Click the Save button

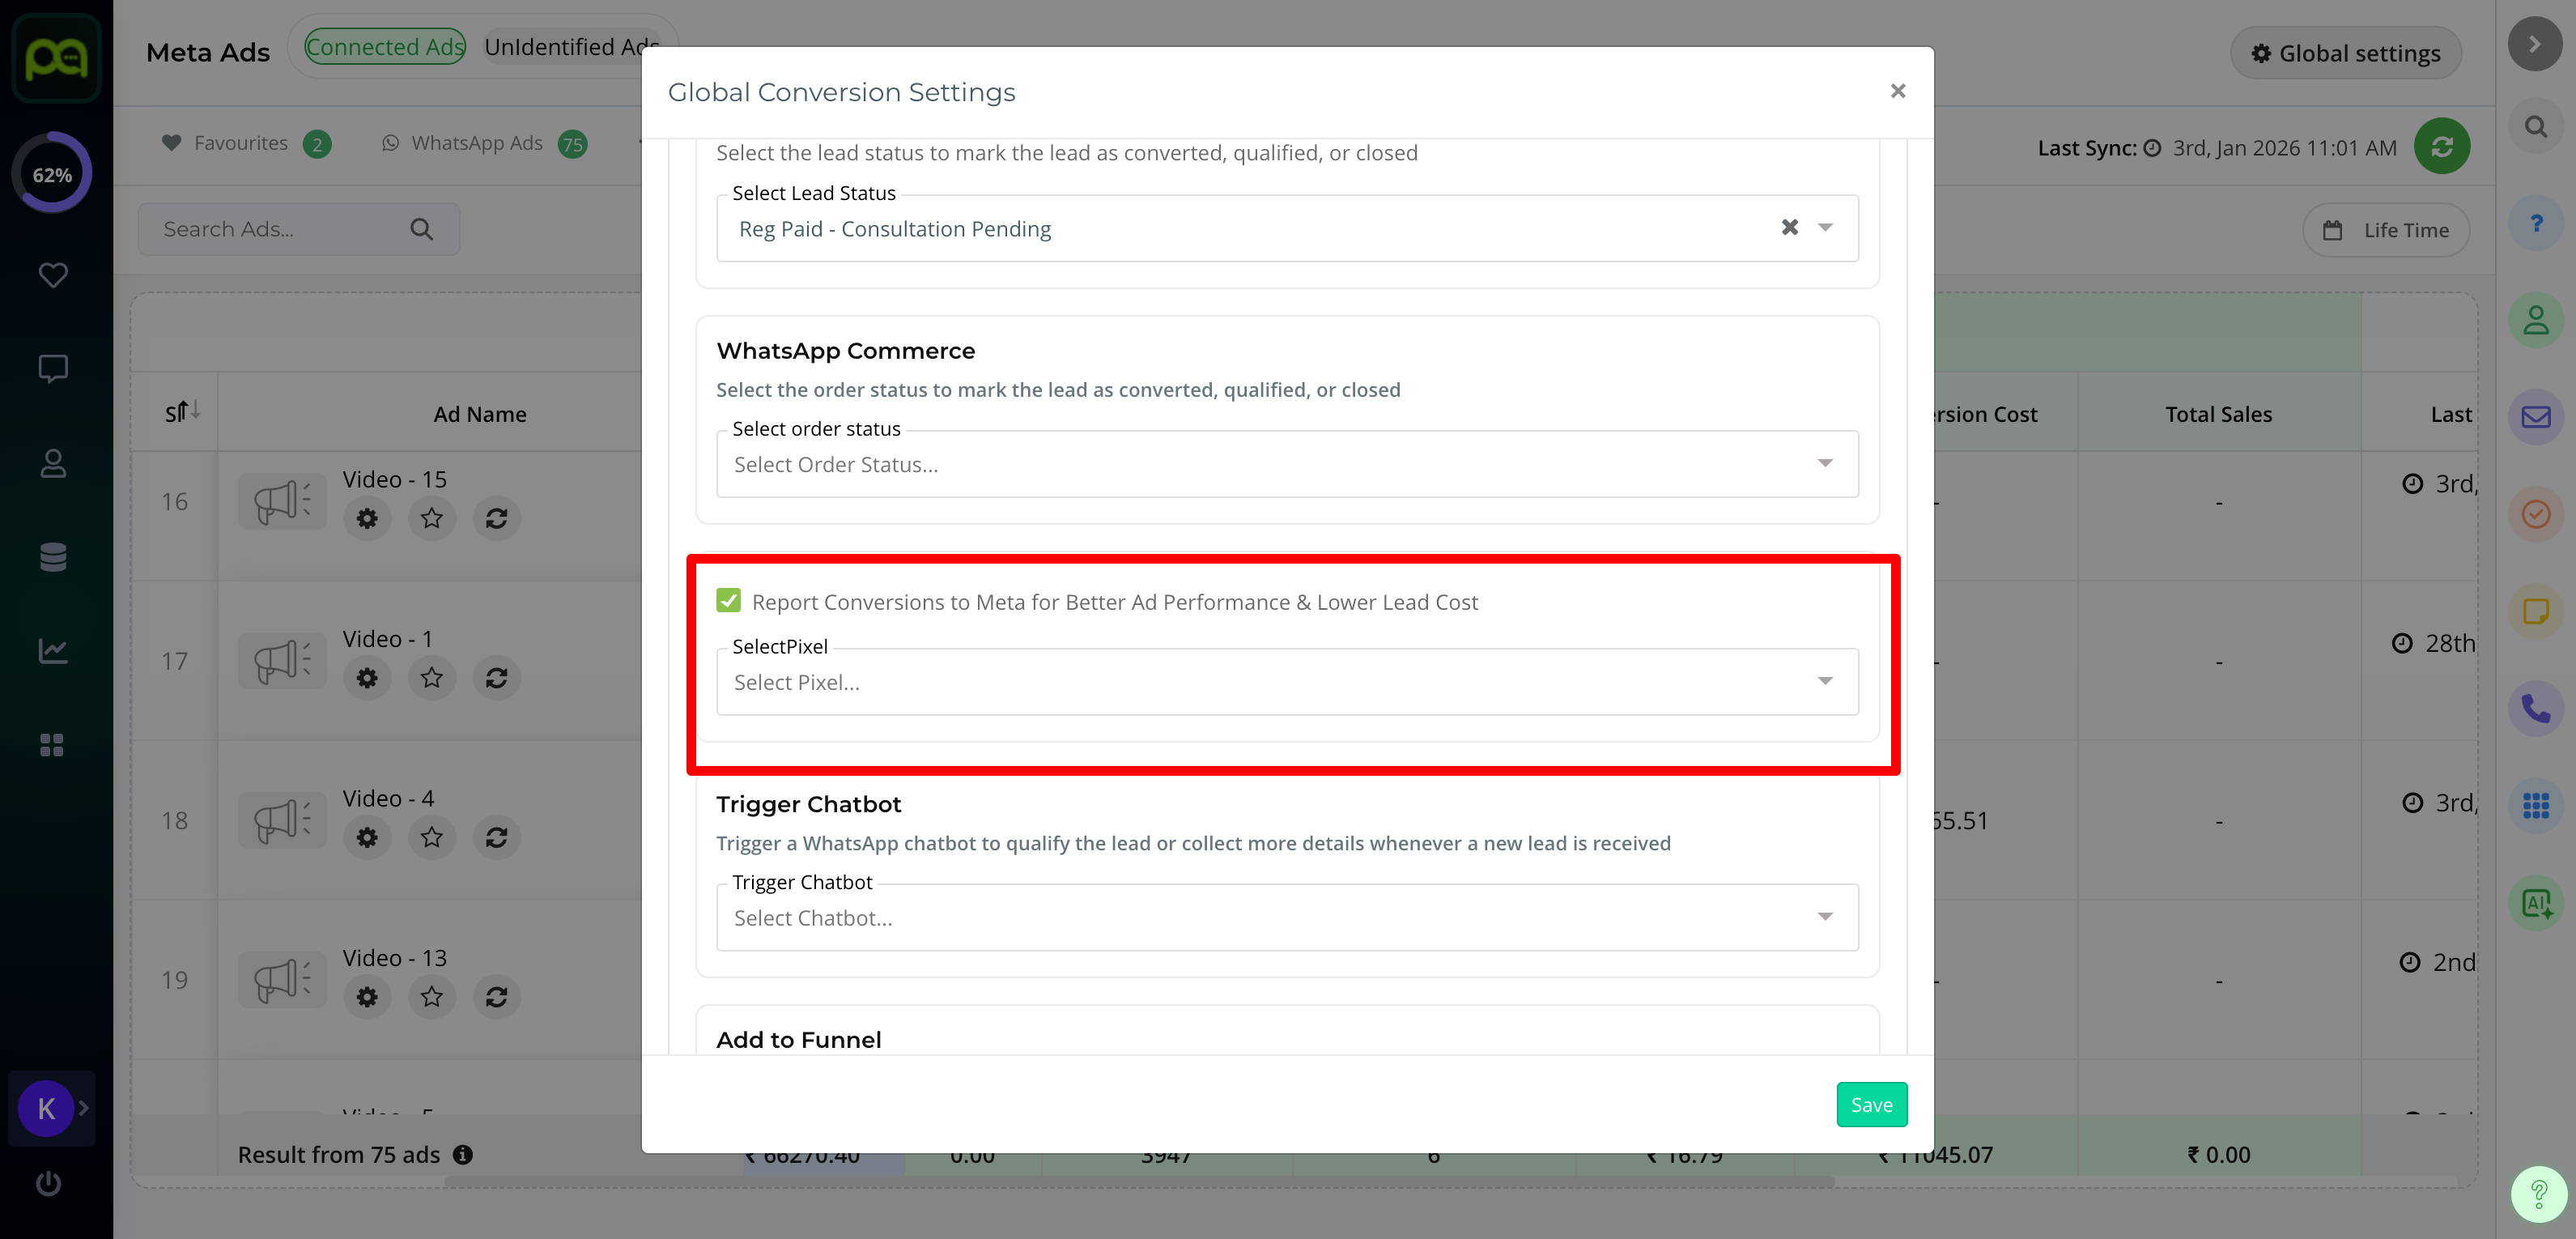tap(1870, 1104)
